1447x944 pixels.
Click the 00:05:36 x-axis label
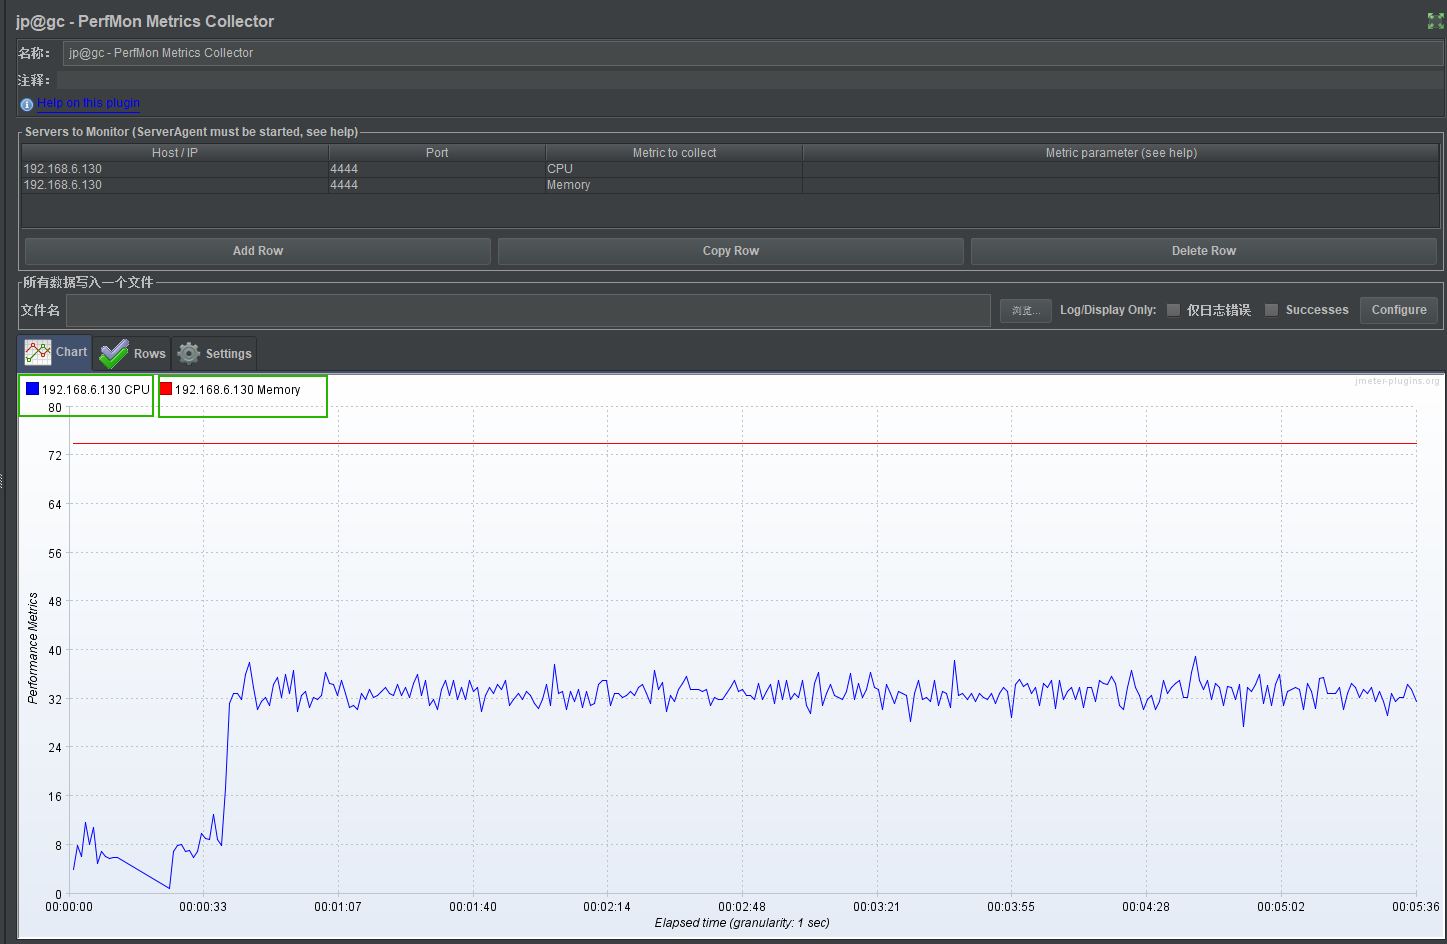[1416, 907]
